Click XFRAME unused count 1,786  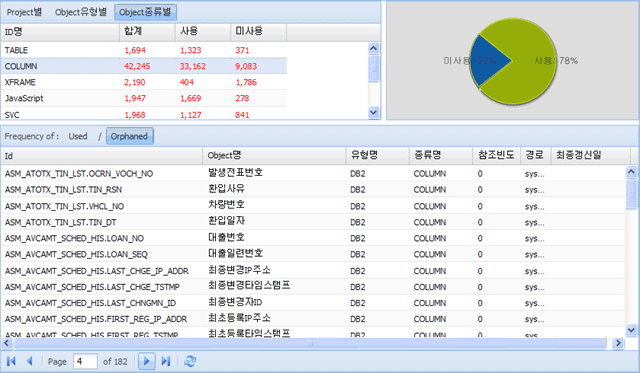coord(246,82)
